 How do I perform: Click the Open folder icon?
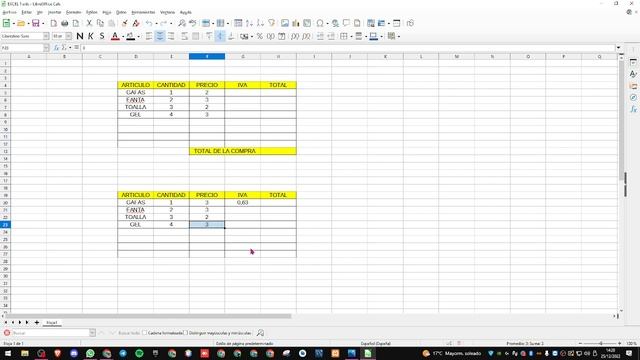(x=21, y=23)
